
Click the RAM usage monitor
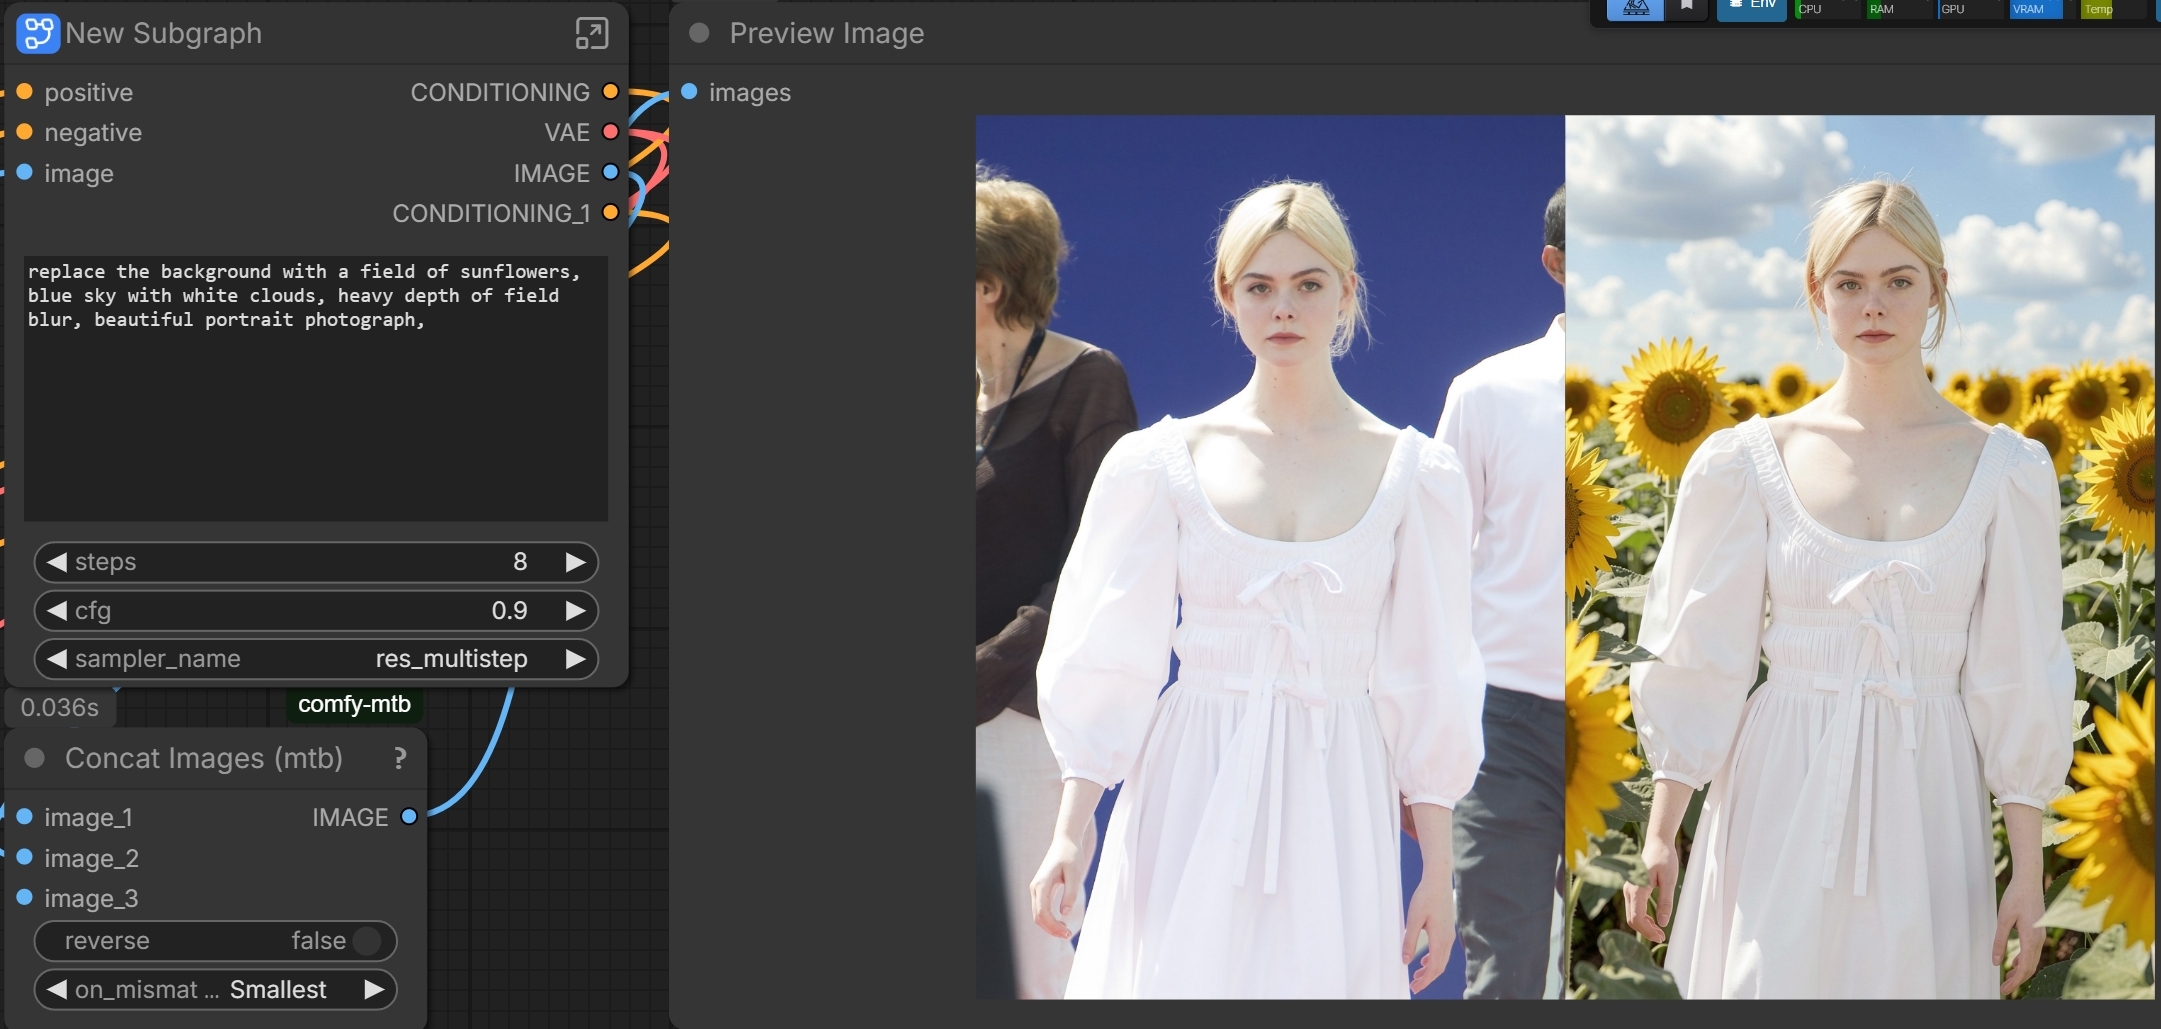[1900, 9]
